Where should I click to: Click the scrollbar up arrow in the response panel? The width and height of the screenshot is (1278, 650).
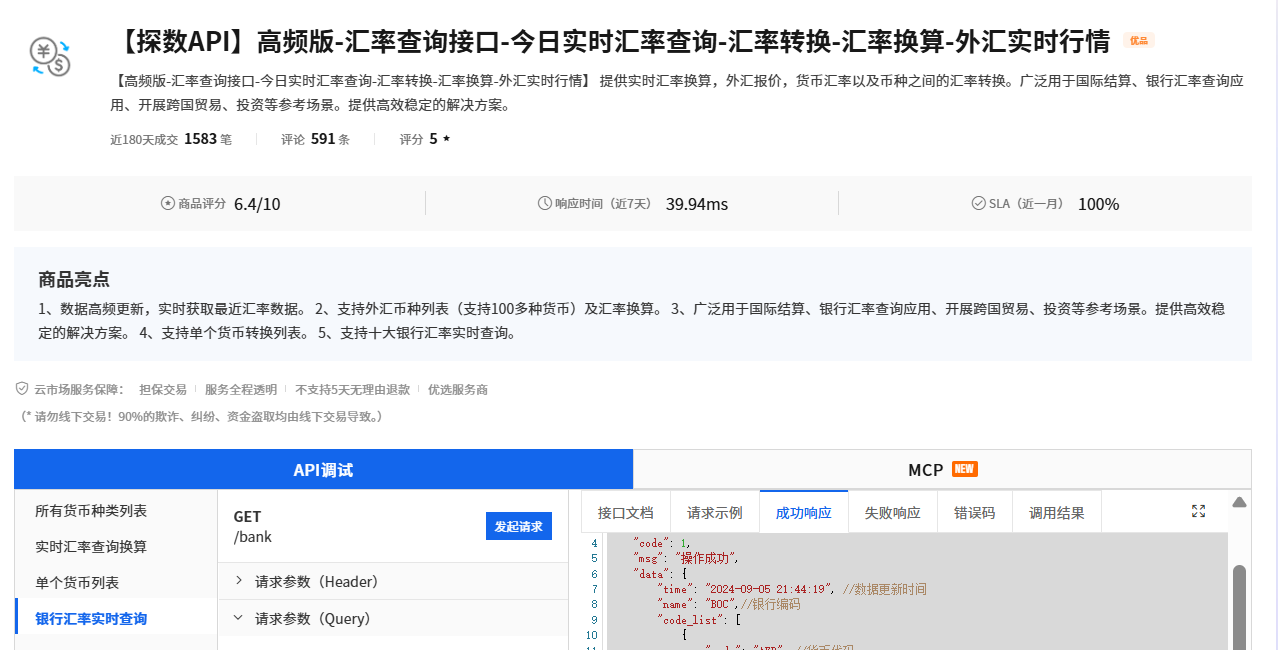coord(1240,502)
